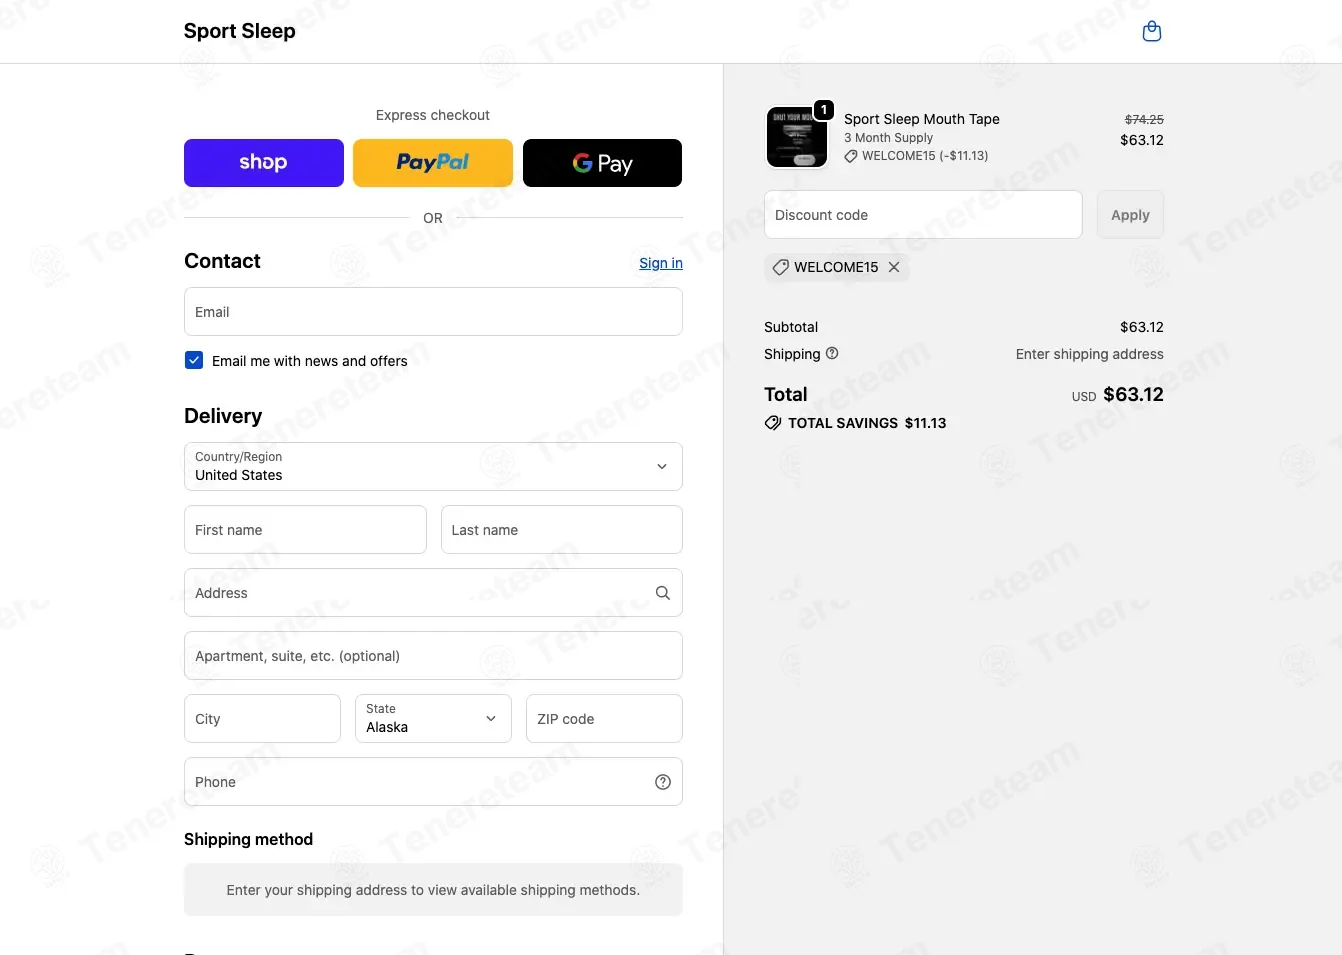This screenshot has height=955, width=1342.
Task: Select Google Pay express checkout
Action: click(x=602, y=163)
